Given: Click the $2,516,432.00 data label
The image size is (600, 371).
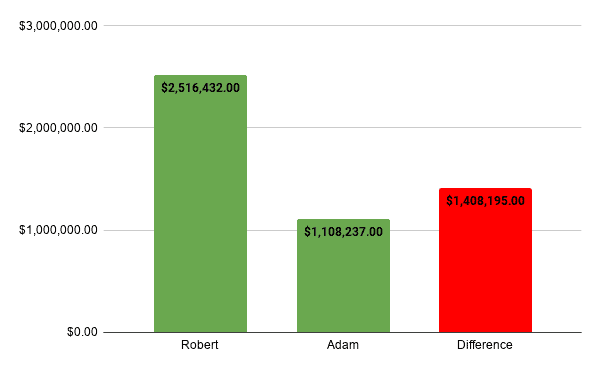Looking at the screenshot, I should [x=201, y=88].
